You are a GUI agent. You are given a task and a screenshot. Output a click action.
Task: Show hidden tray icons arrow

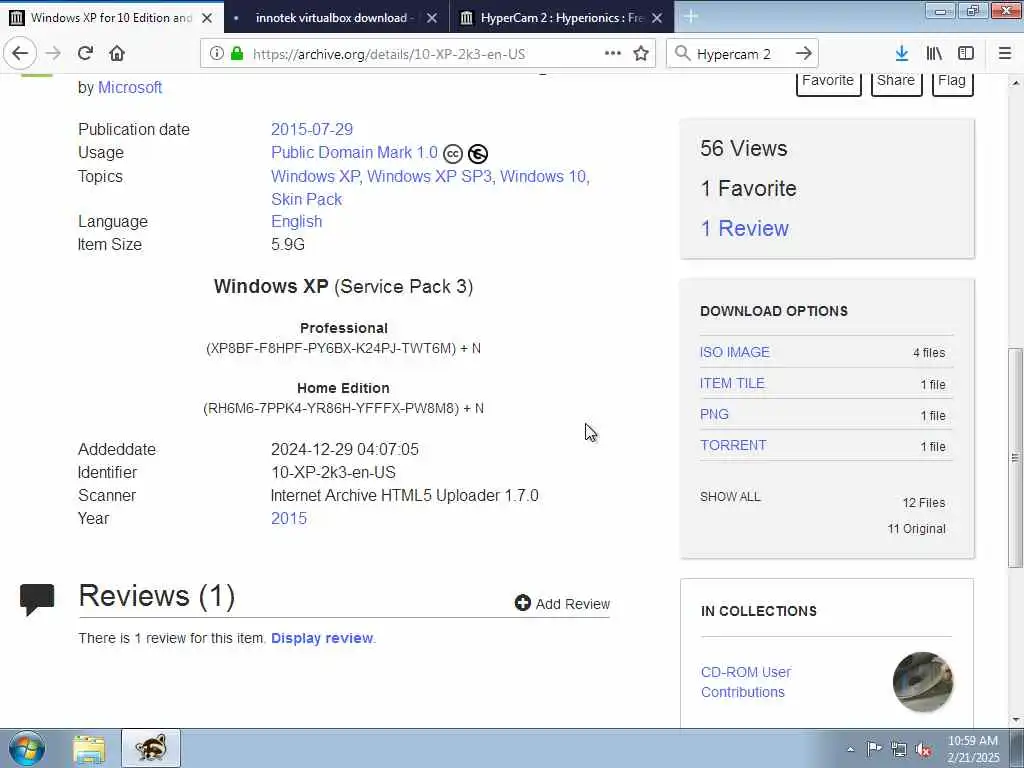tap(850, 750)
